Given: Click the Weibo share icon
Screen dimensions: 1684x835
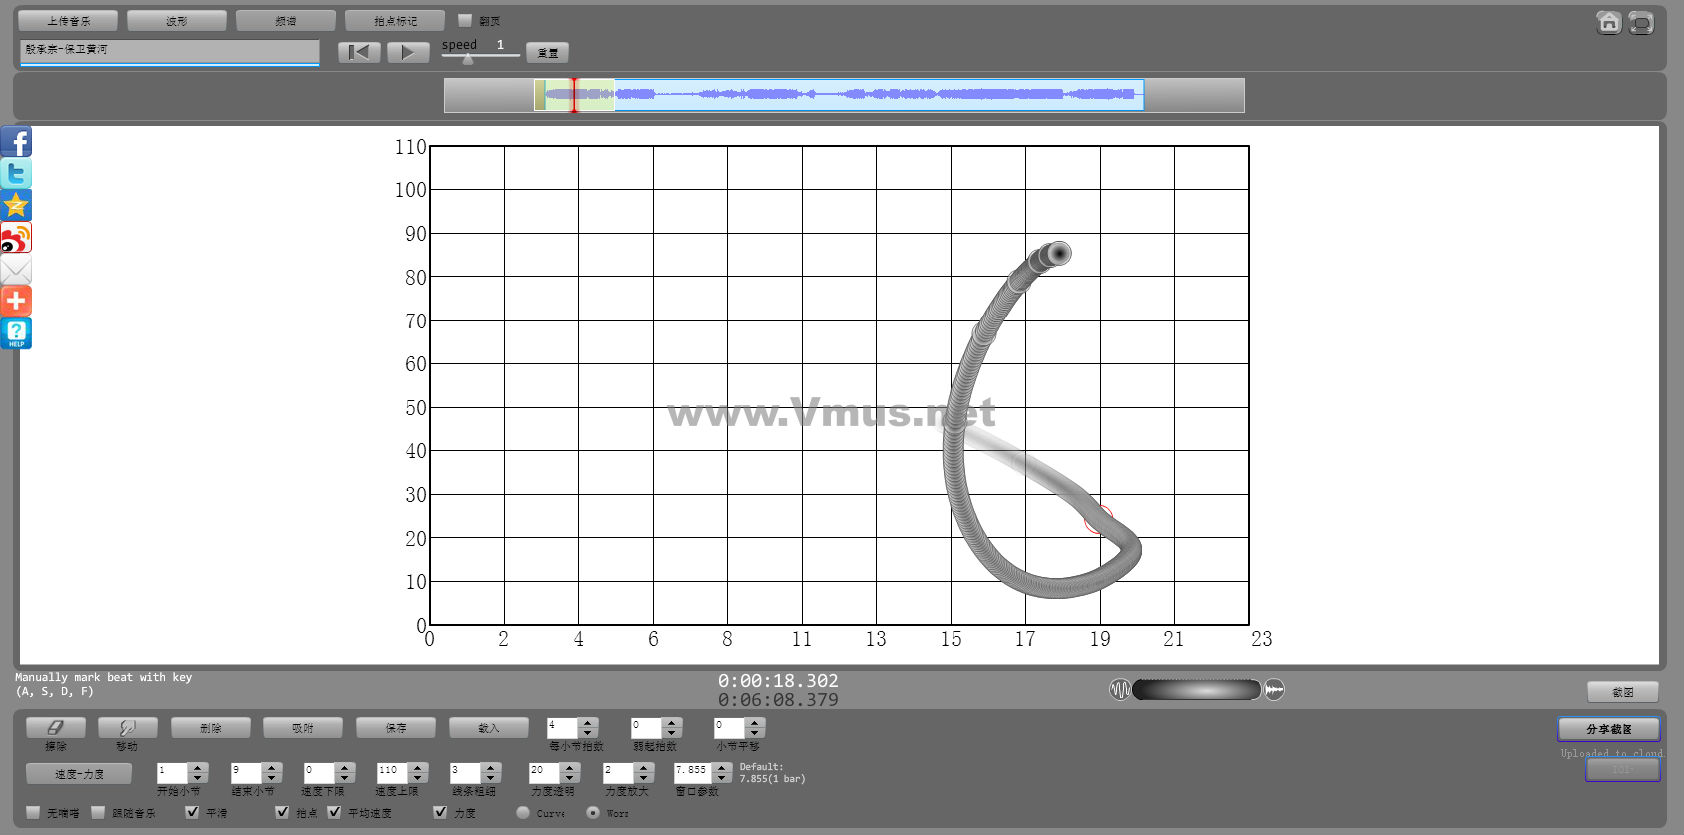Looking at the screenshot, I should pyautogui.click(x=16, y=238).
